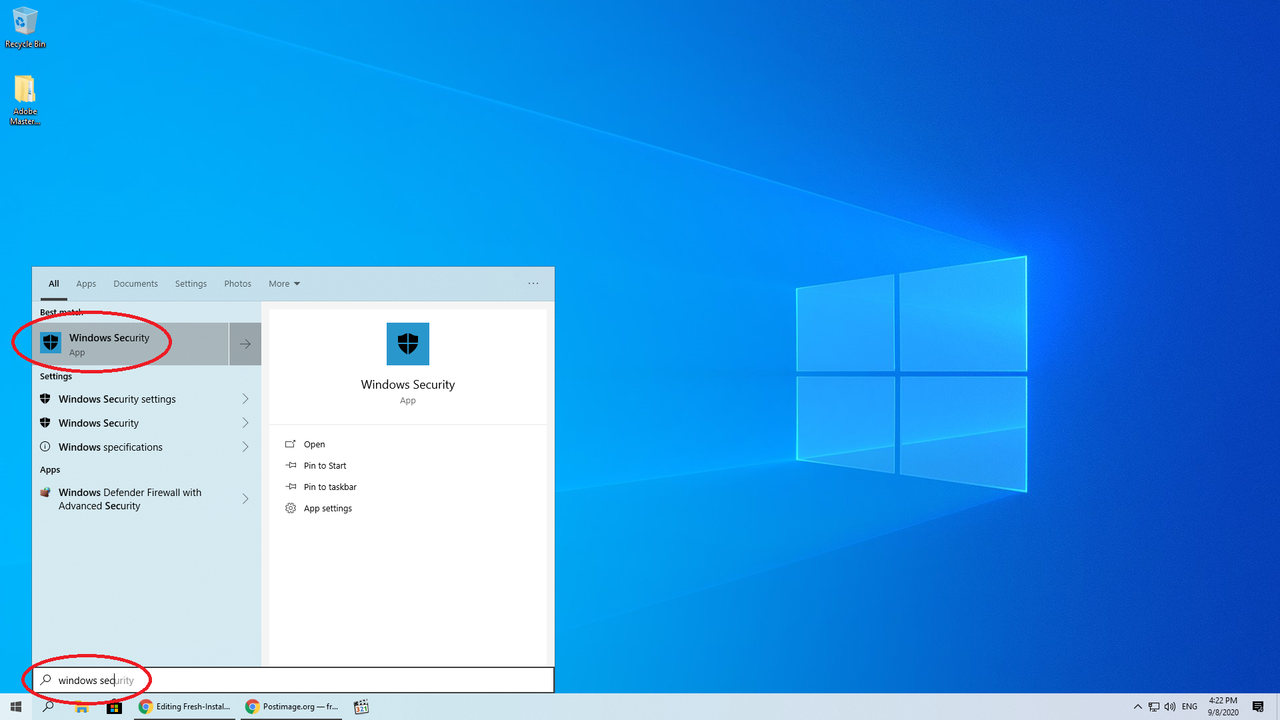This screenshot has height=720, width=1280.
Task: Open search options ellipsis menu
Action: click(x=533, y=284)
